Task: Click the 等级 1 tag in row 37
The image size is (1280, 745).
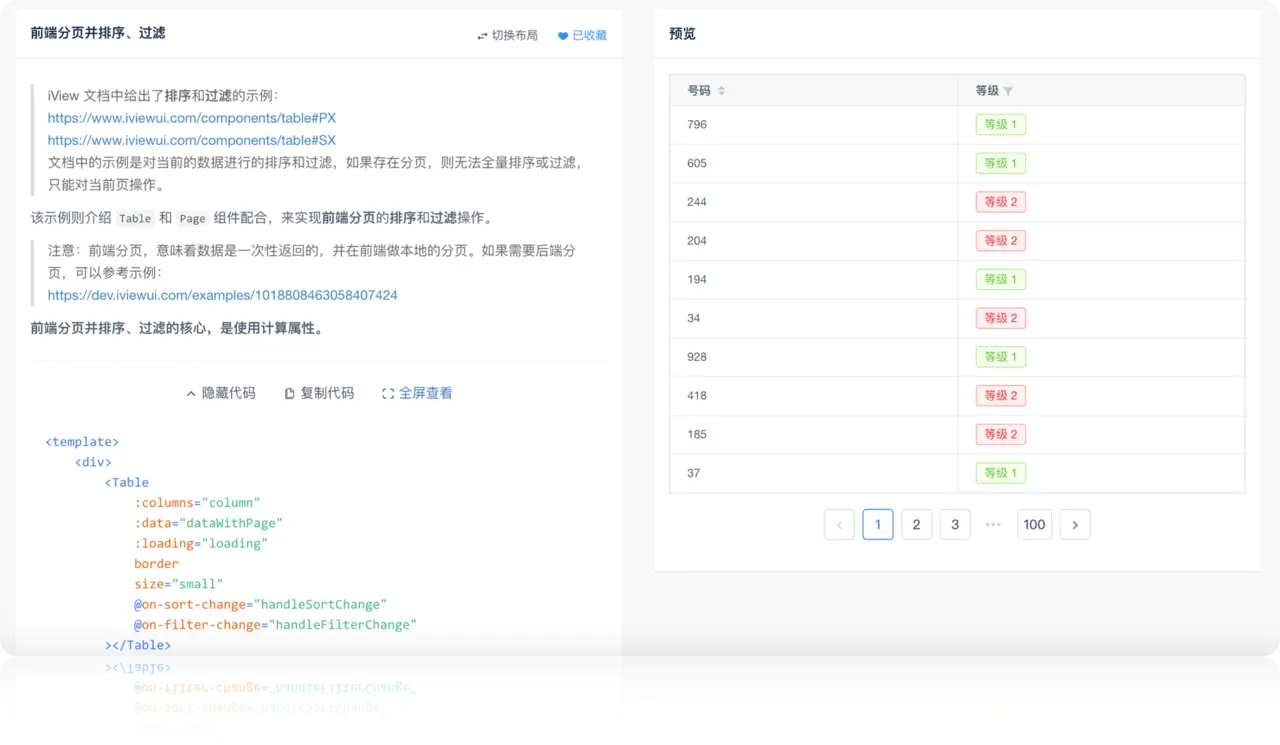Action: click(1001, 473)
